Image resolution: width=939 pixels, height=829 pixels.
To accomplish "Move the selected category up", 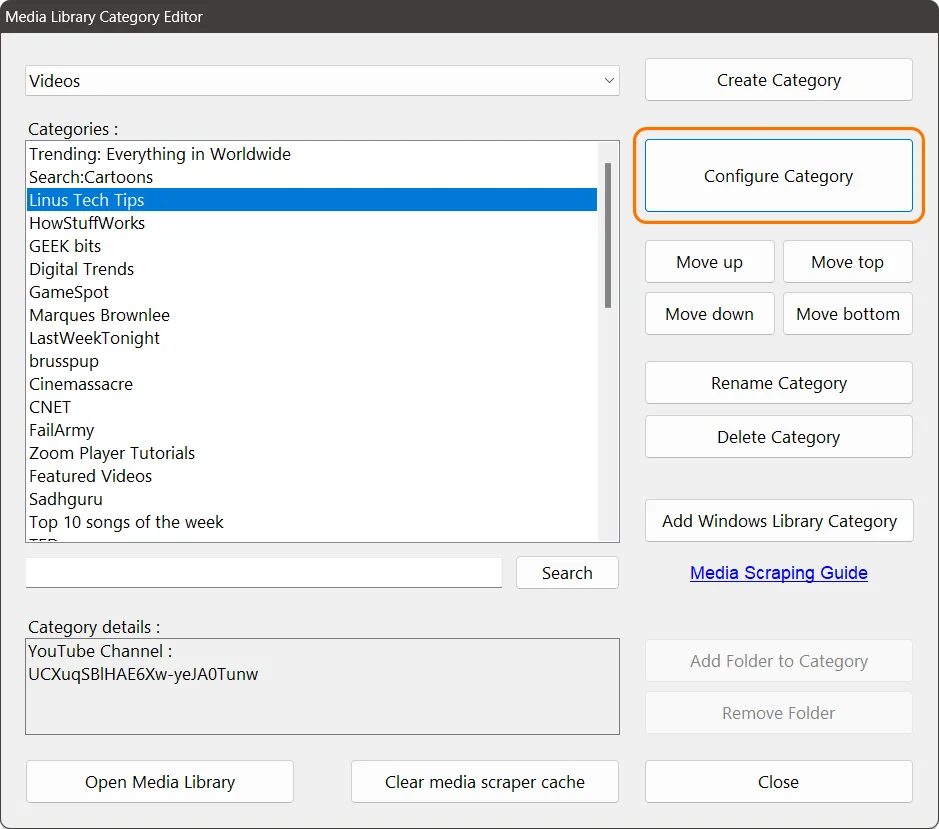I will [x=710, y=262].
